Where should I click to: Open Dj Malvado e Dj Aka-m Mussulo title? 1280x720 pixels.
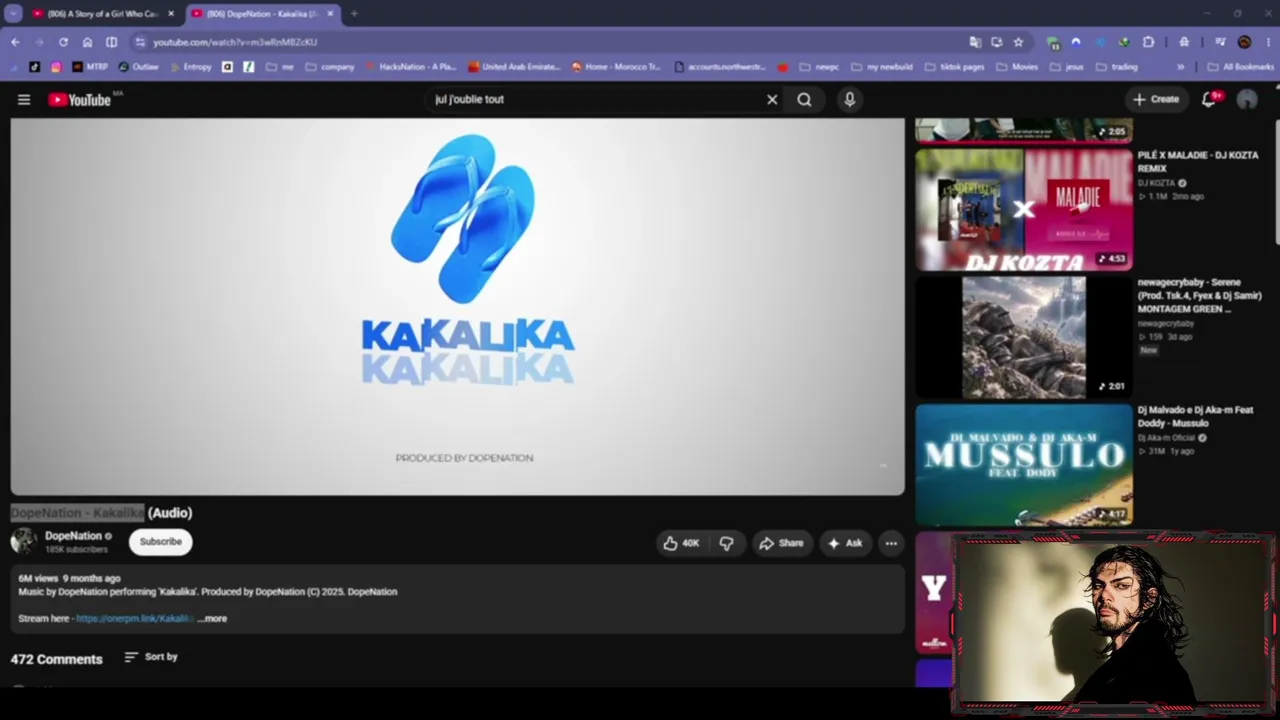coord(1195,416)
